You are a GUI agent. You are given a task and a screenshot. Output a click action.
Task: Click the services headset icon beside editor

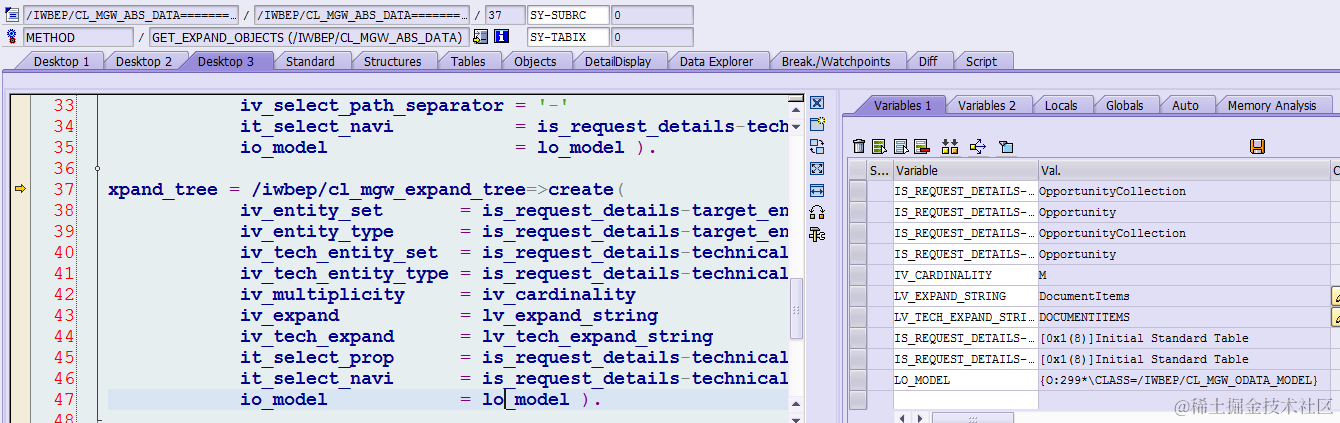point(816,212)
